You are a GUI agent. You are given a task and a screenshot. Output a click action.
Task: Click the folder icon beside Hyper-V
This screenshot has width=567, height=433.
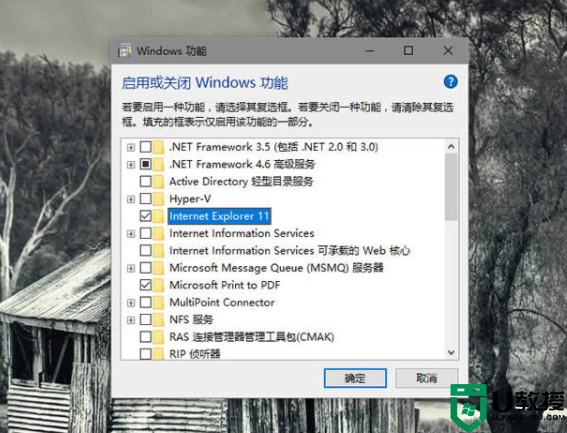click(158, 199)
